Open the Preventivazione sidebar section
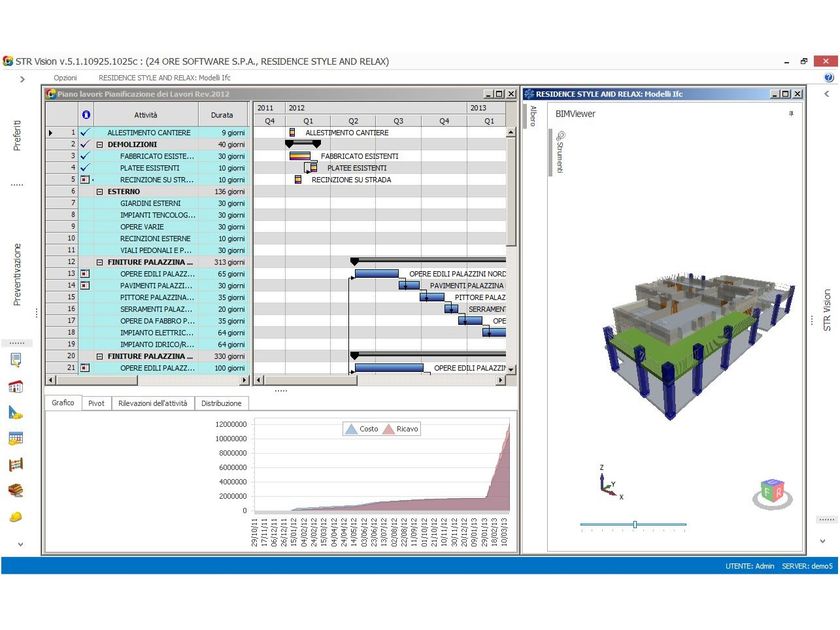The width and height of the screenshot is (840, 630). (x=17, y=274)
